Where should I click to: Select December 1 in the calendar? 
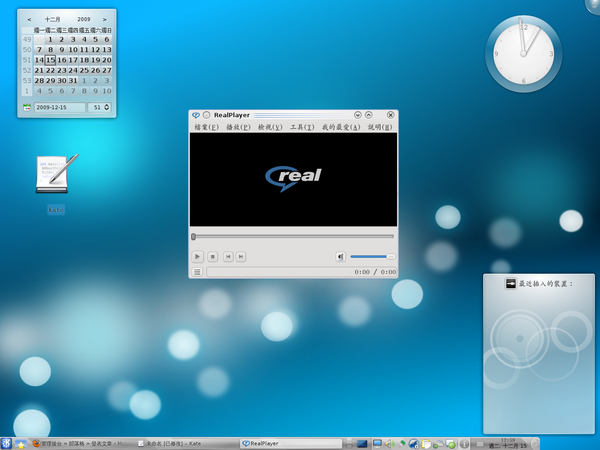51,39
